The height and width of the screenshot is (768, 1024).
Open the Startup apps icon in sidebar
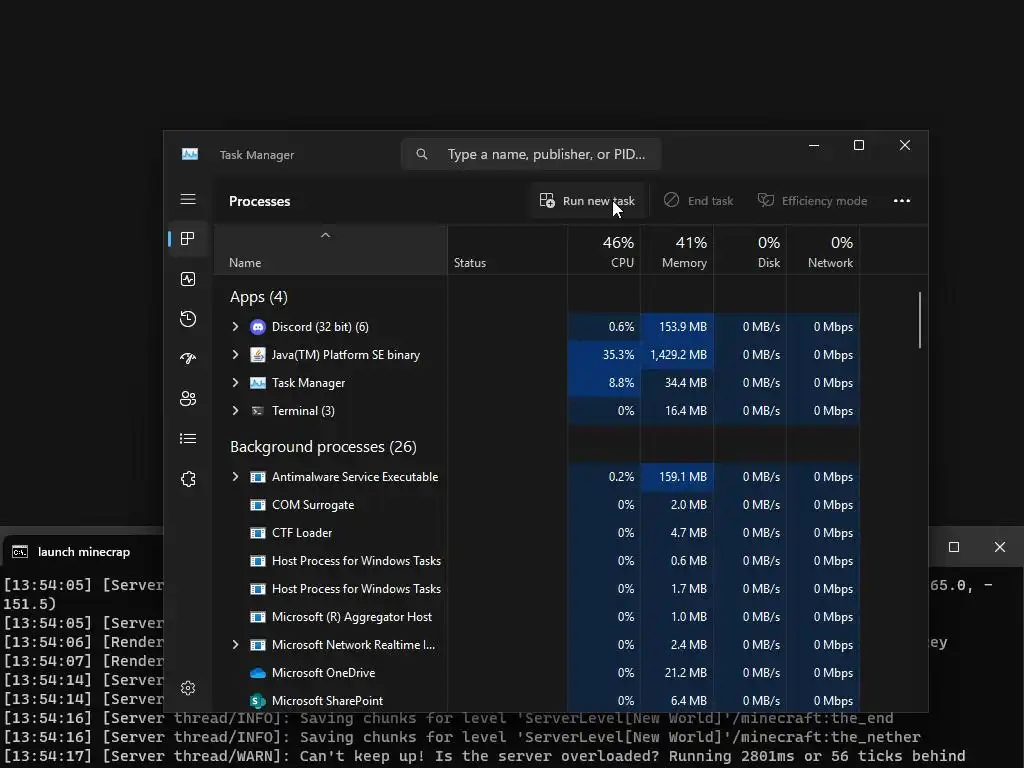tap(188, 359)
